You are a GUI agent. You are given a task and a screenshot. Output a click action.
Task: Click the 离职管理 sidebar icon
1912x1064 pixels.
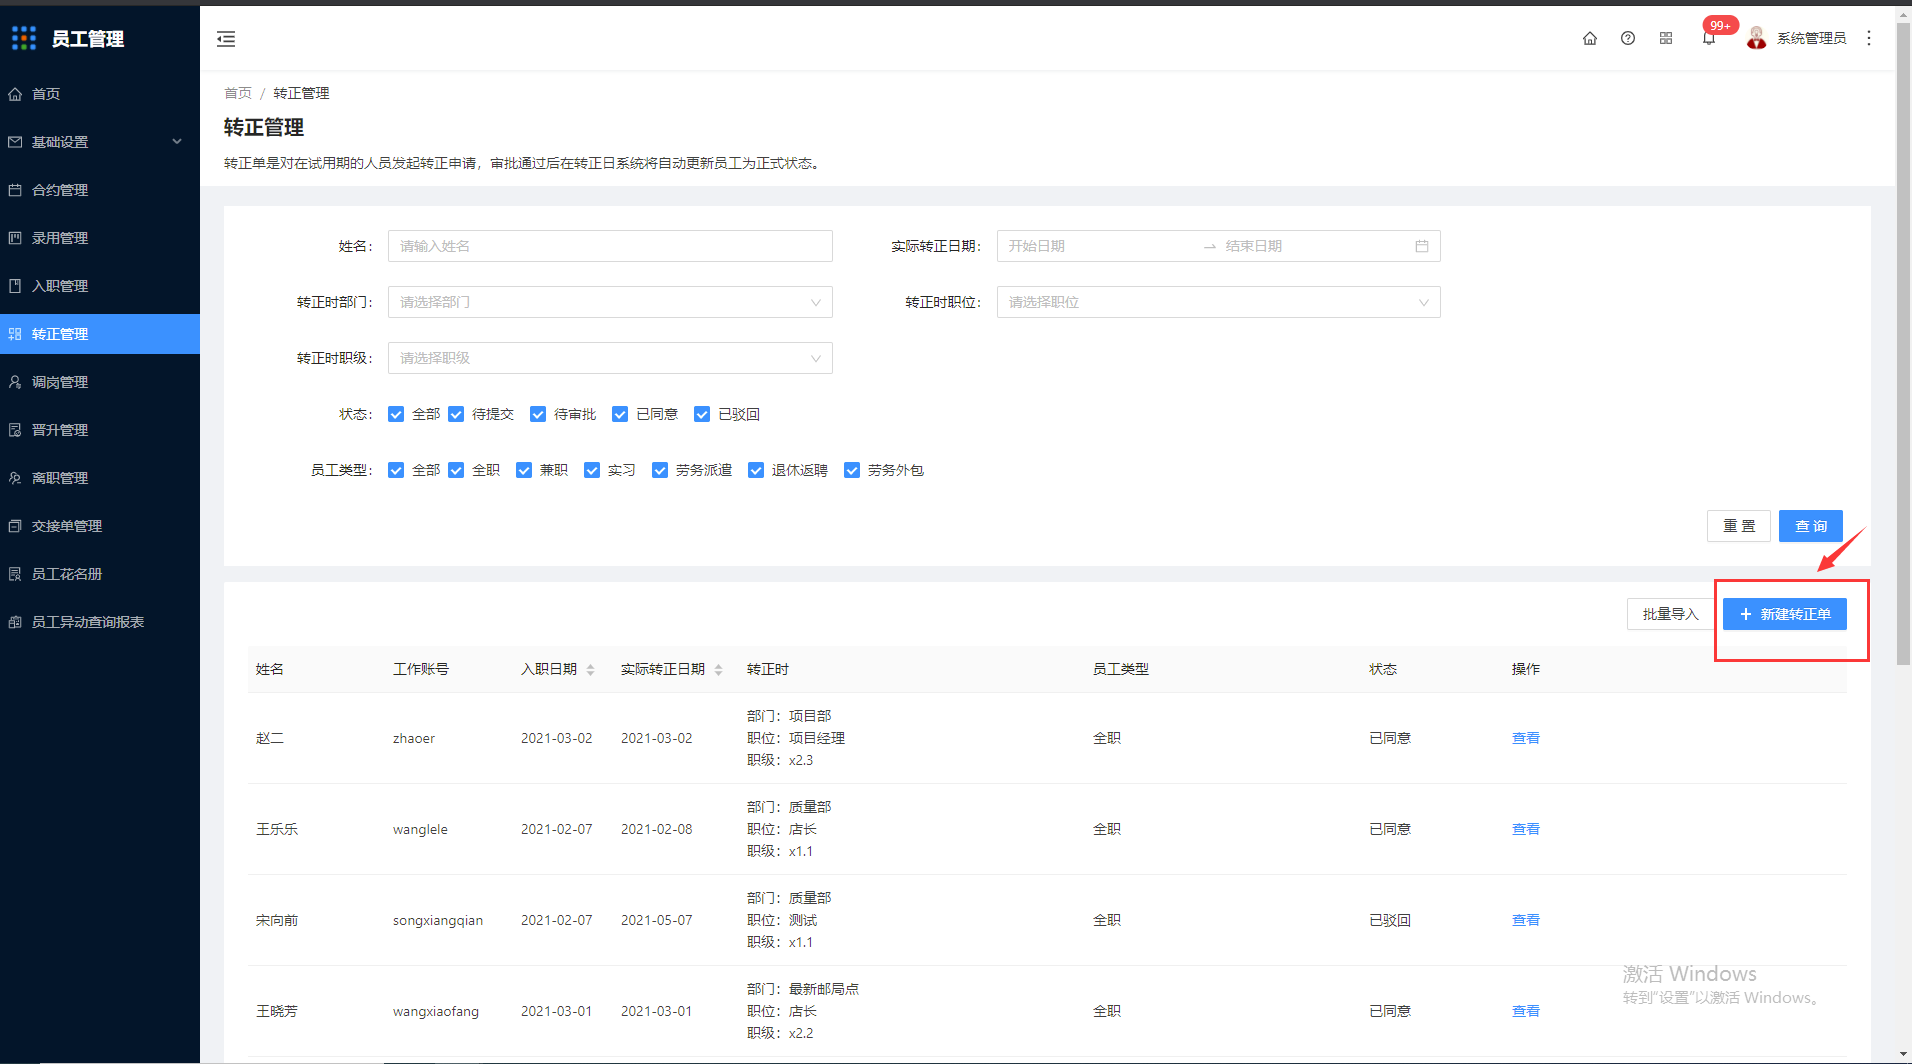(15, 478)
